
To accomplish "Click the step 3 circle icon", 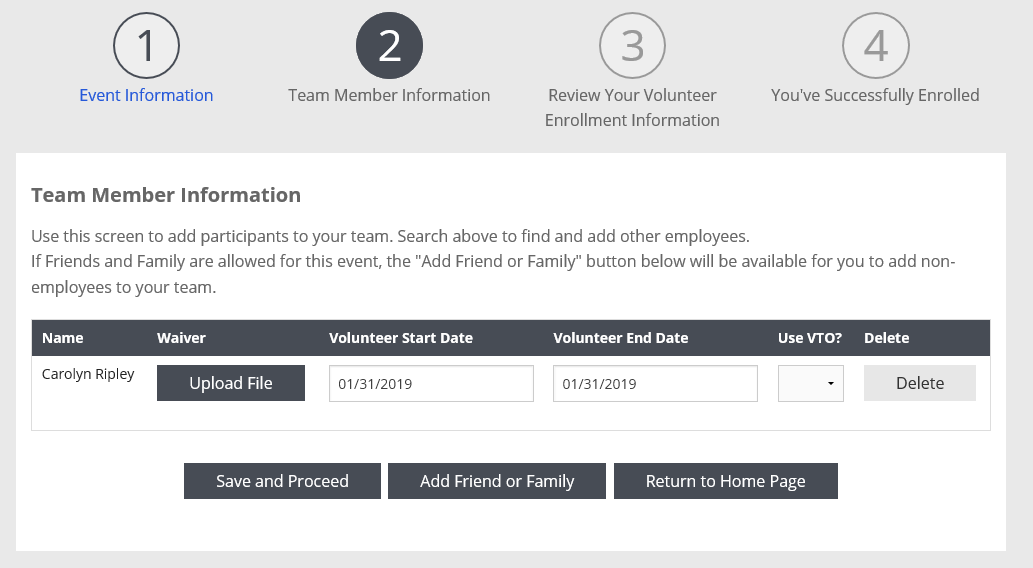I will 632,45.
